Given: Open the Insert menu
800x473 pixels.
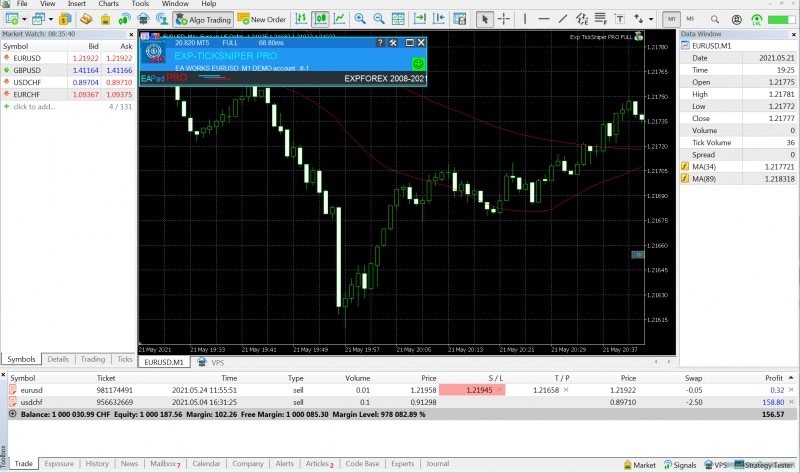Looking at the screenshot, I should point(77,4).
